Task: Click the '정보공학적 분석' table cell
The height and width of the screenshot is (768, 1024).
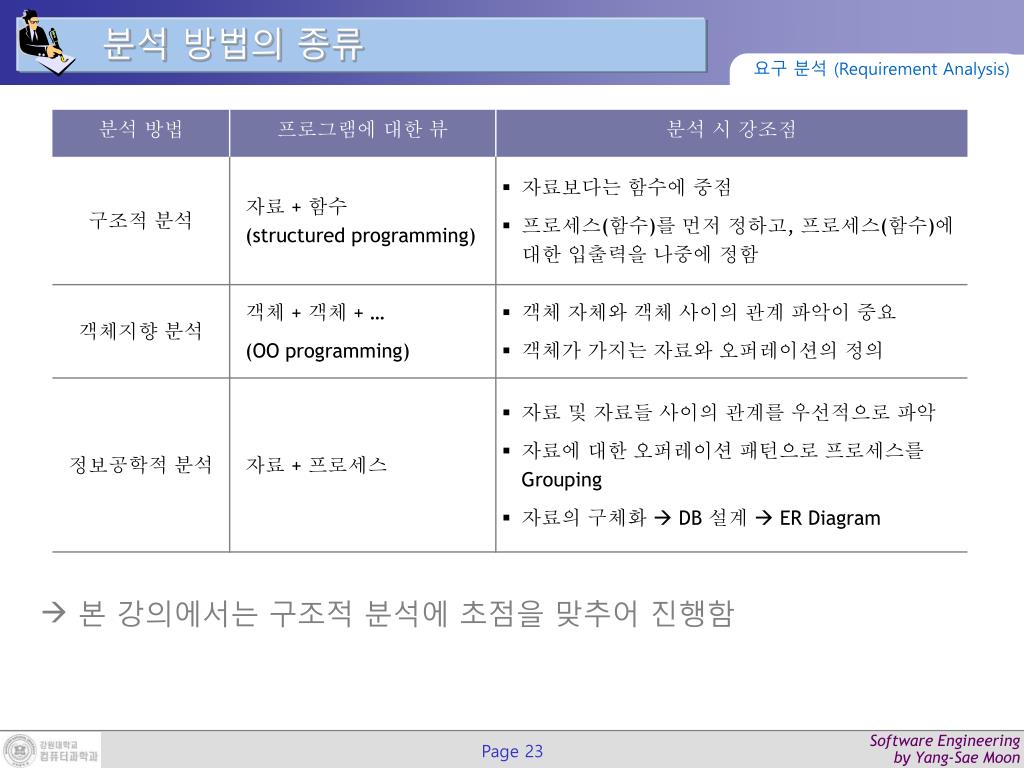Action: click(140, 465)
